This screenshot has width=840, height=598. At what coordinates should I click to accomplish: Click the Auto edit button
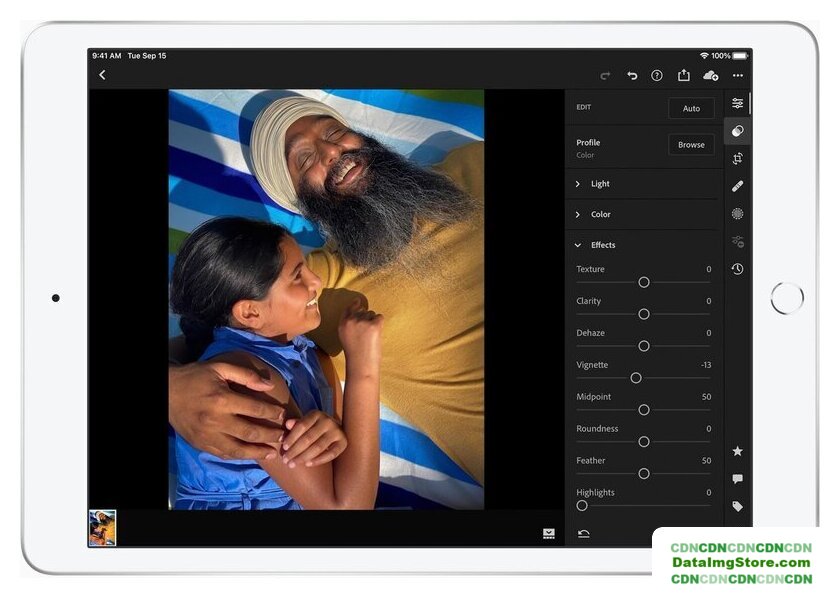691,108
